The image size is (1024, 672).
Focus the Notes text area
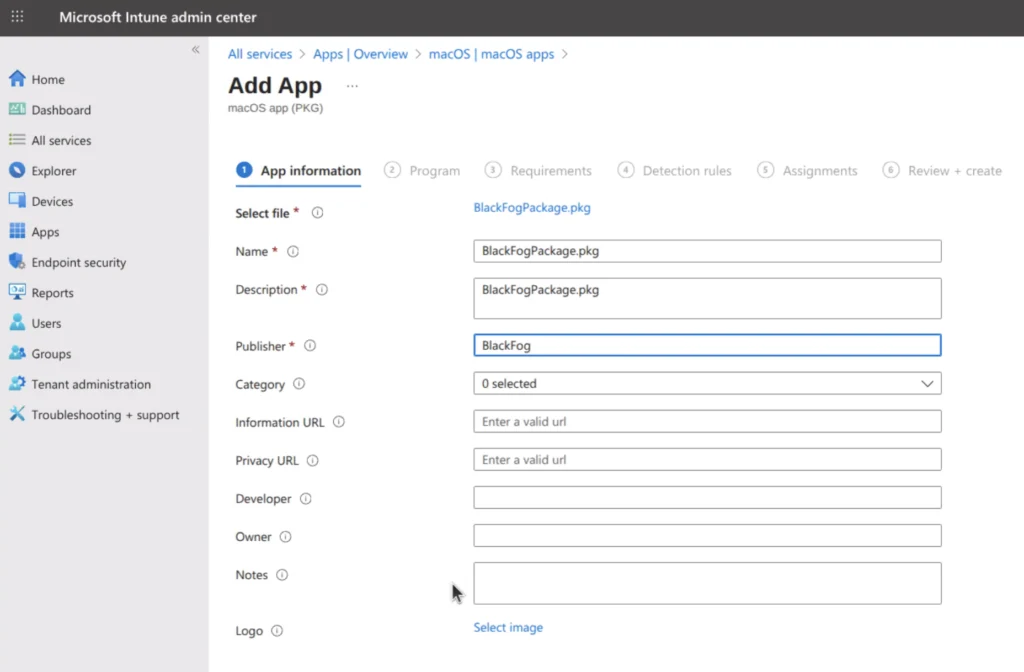[707, 583]
